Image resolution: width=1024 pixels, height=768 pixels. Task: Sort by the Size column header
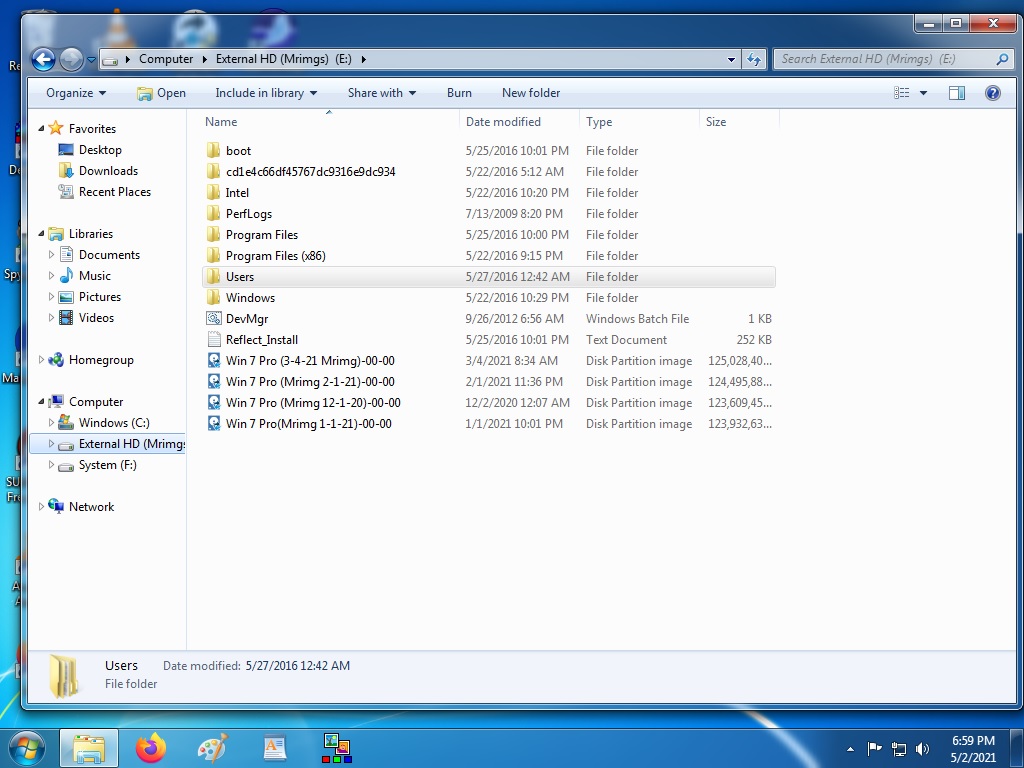[x=739, y=121]
